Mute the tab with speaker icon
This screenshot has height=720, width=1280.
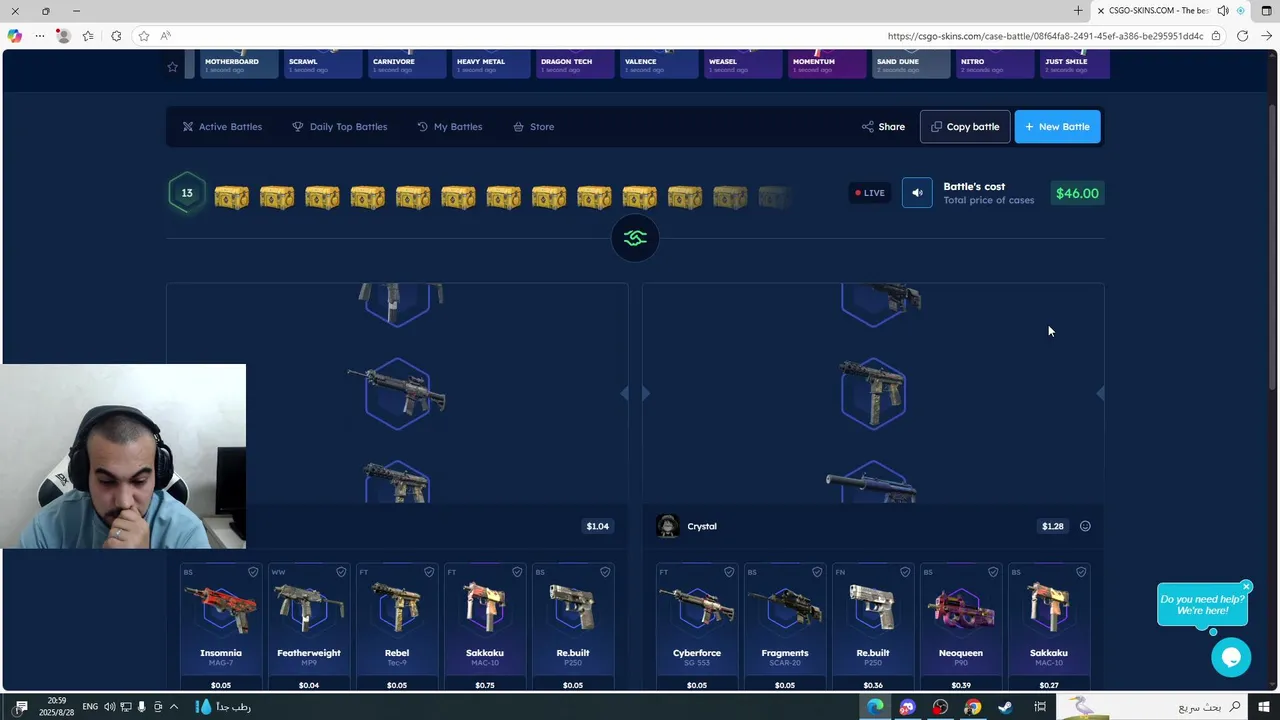[1223, 11]
